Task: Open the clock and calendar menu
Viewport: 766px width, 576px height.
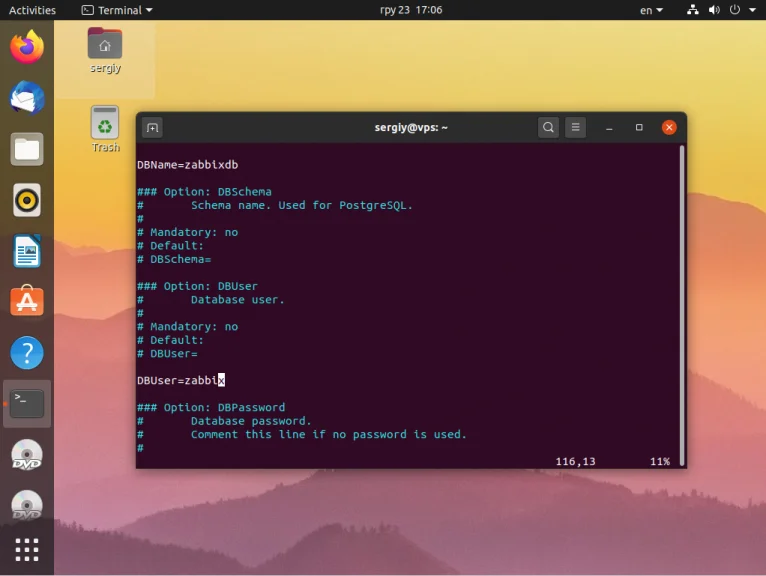Action: point(411,10)
